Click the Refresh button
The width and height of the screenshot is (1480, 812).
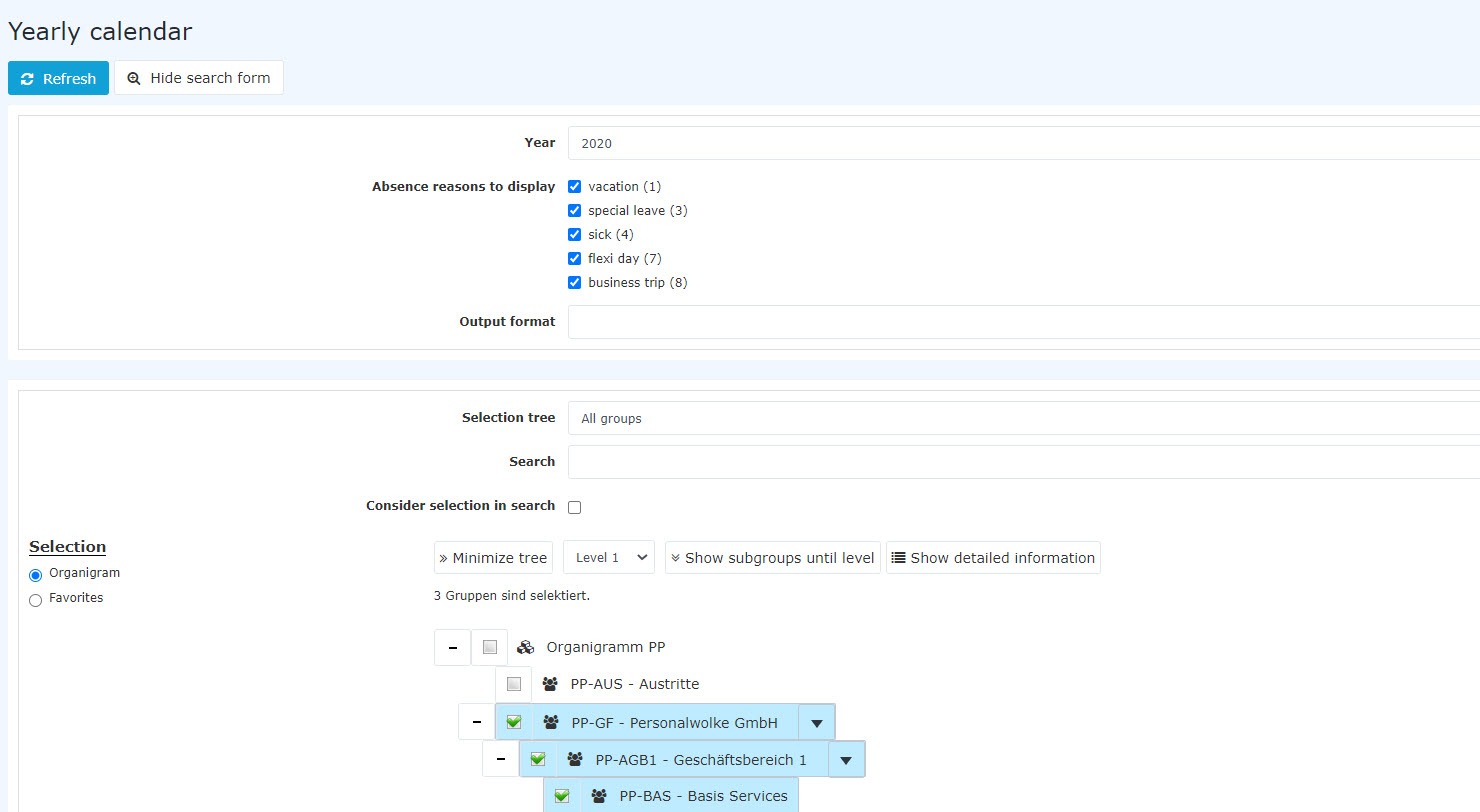coord(58,78)
